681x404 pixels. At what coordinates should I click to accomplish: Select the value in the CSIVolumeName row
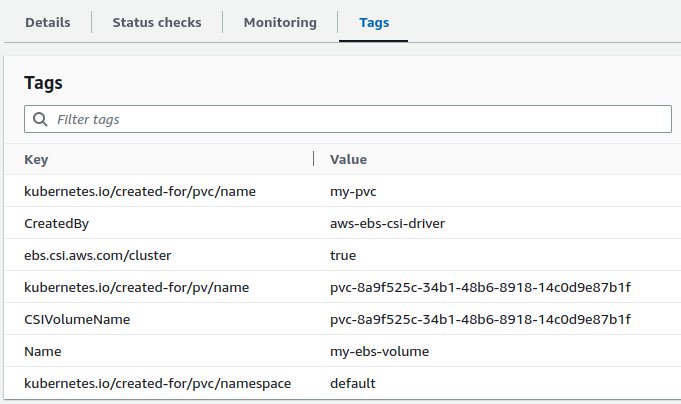[x=480, y=319]
